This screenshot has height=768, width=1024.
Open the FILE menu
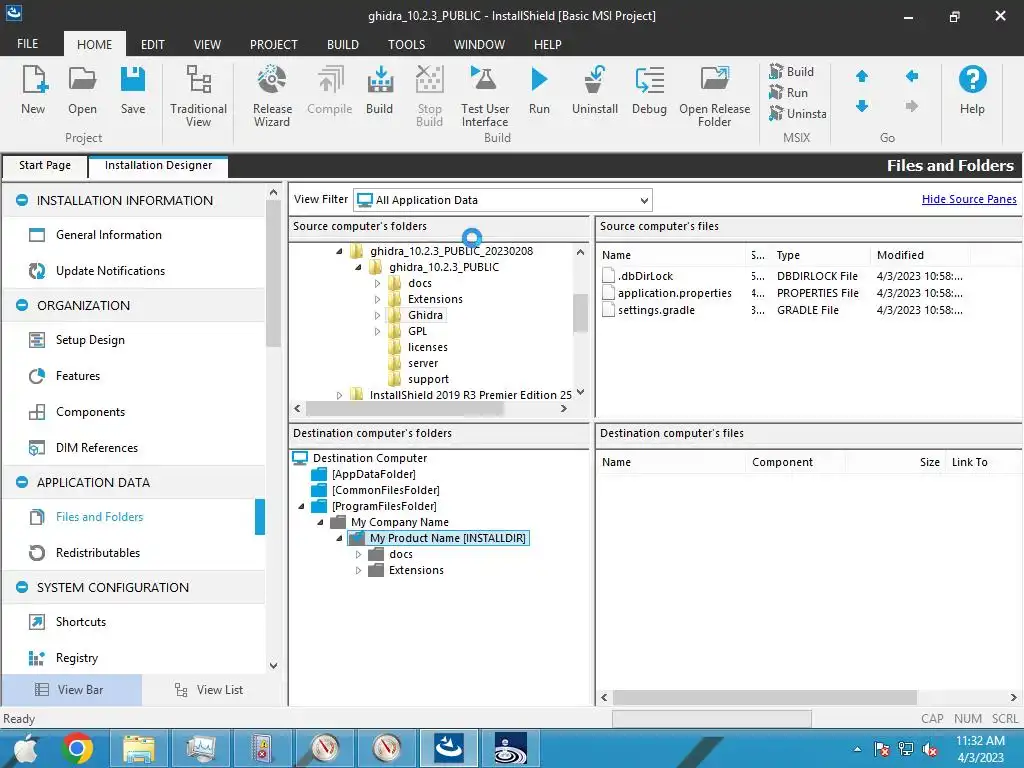[27, 44]
